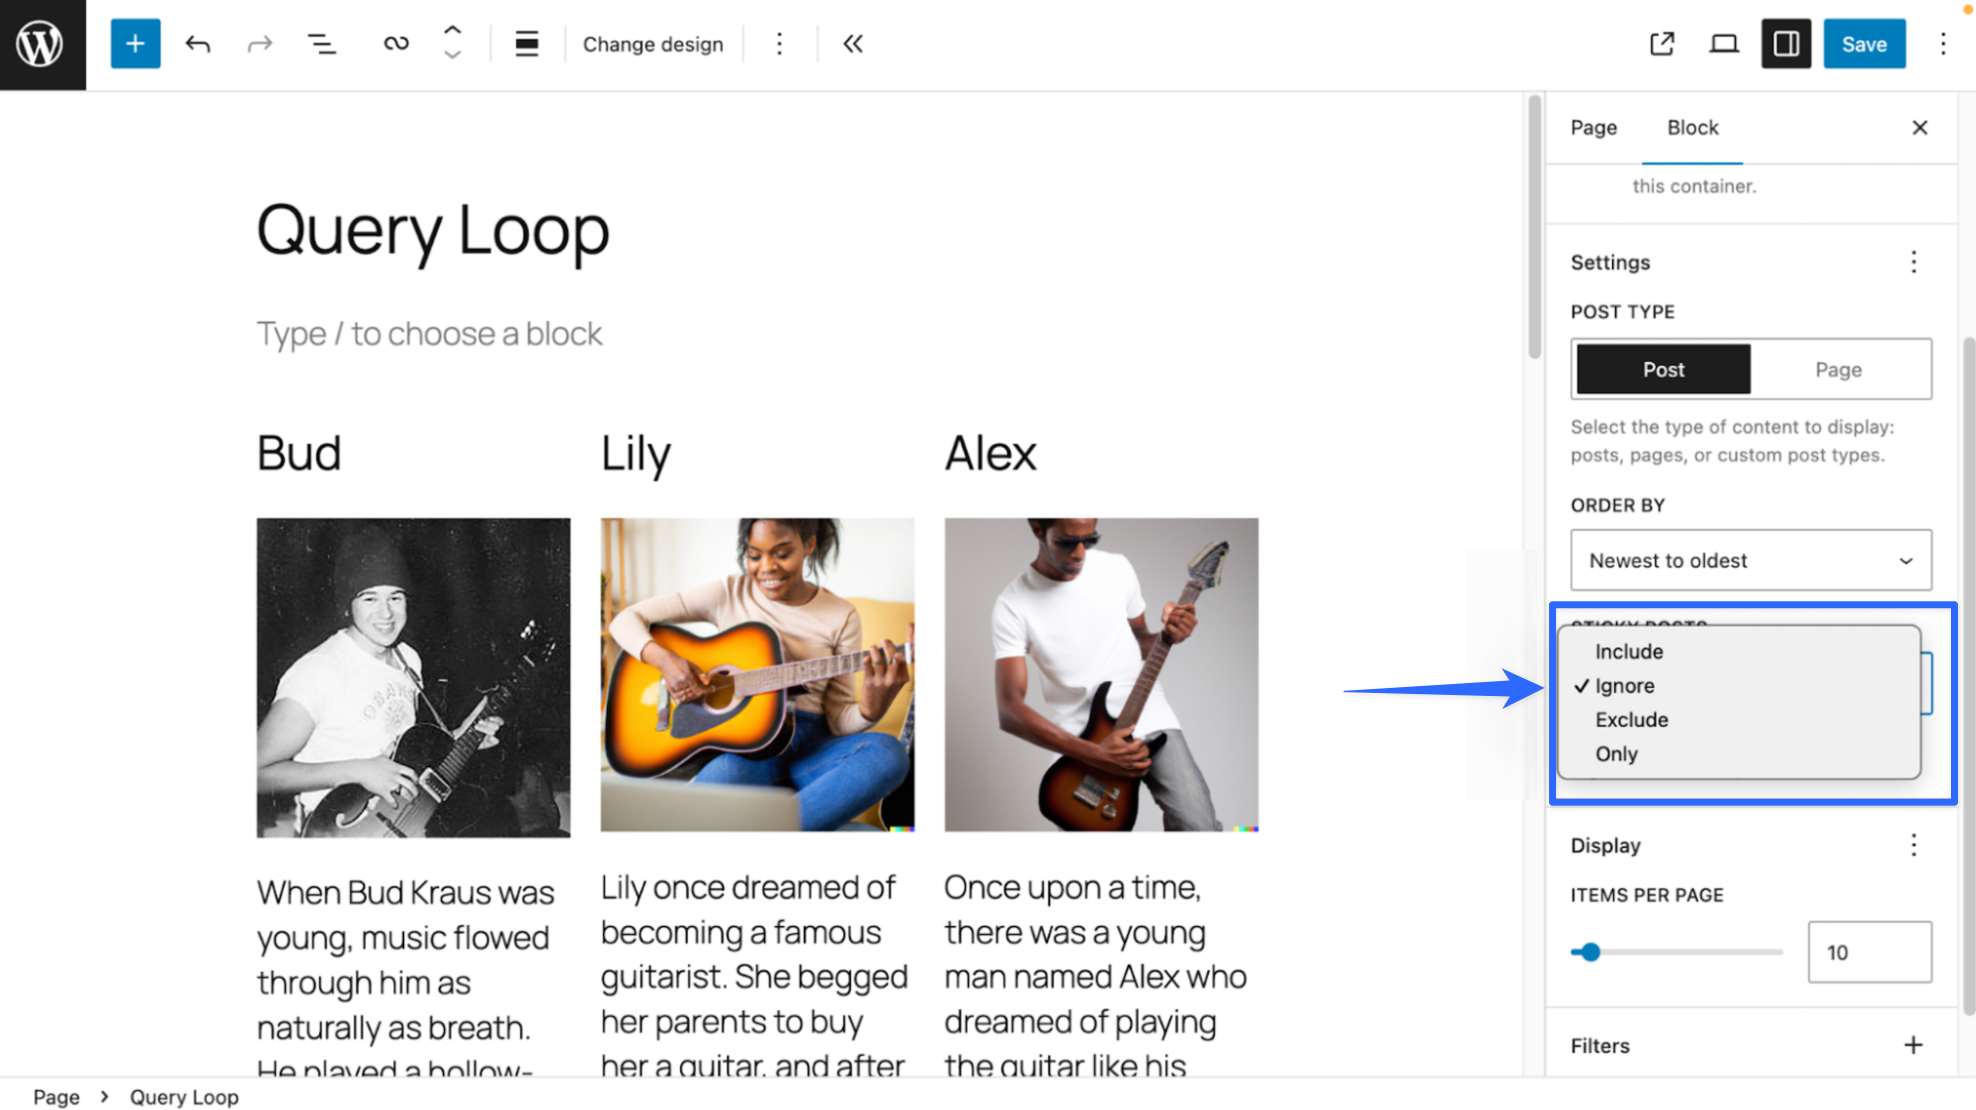The height and width of the screenshot is (1110, 1976).
Task: Click the Items Per Page number field
Action: pos(1869,952)
